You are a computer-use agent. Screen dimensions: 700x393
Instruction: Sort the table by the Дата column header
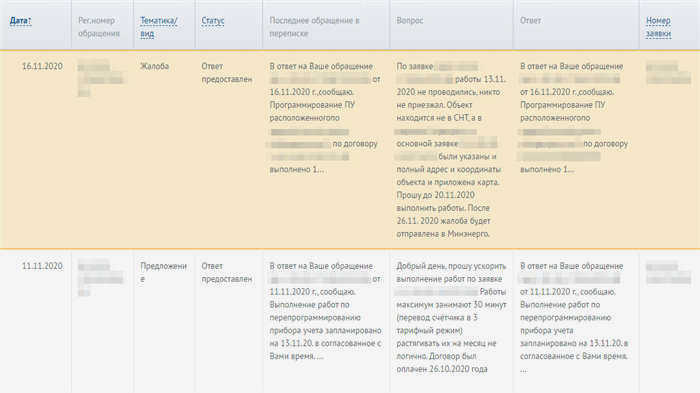(x=21, y=21)
